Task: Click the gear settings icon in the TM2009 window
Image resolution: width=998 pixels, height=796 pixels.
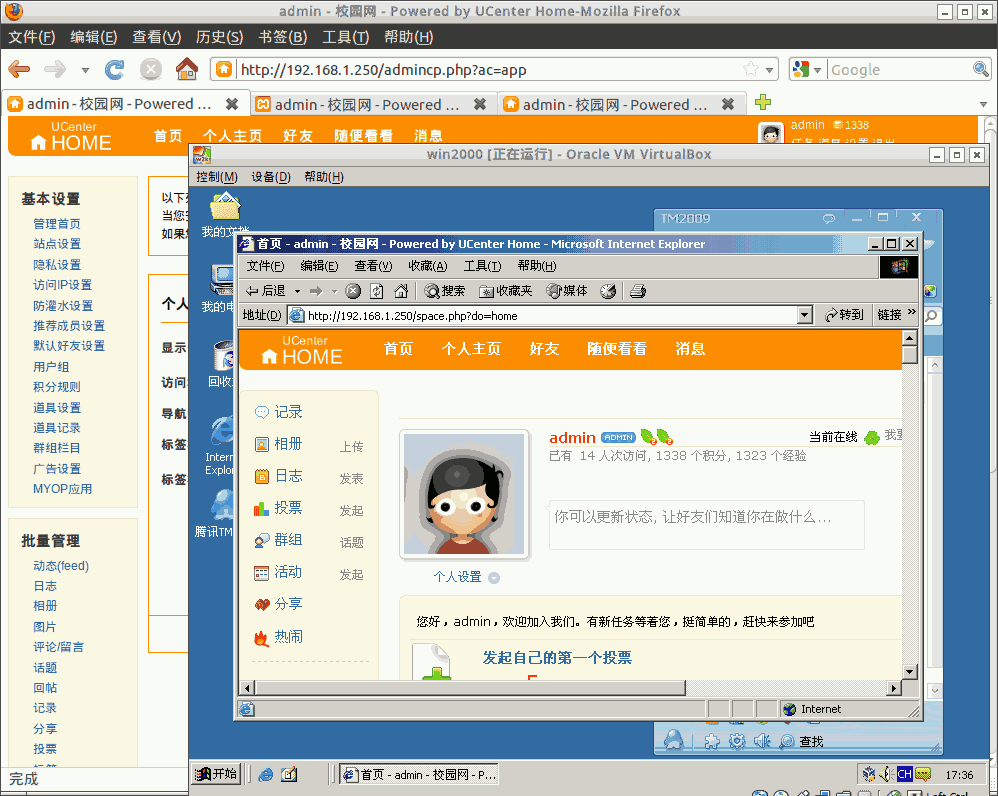Action: 737,741
